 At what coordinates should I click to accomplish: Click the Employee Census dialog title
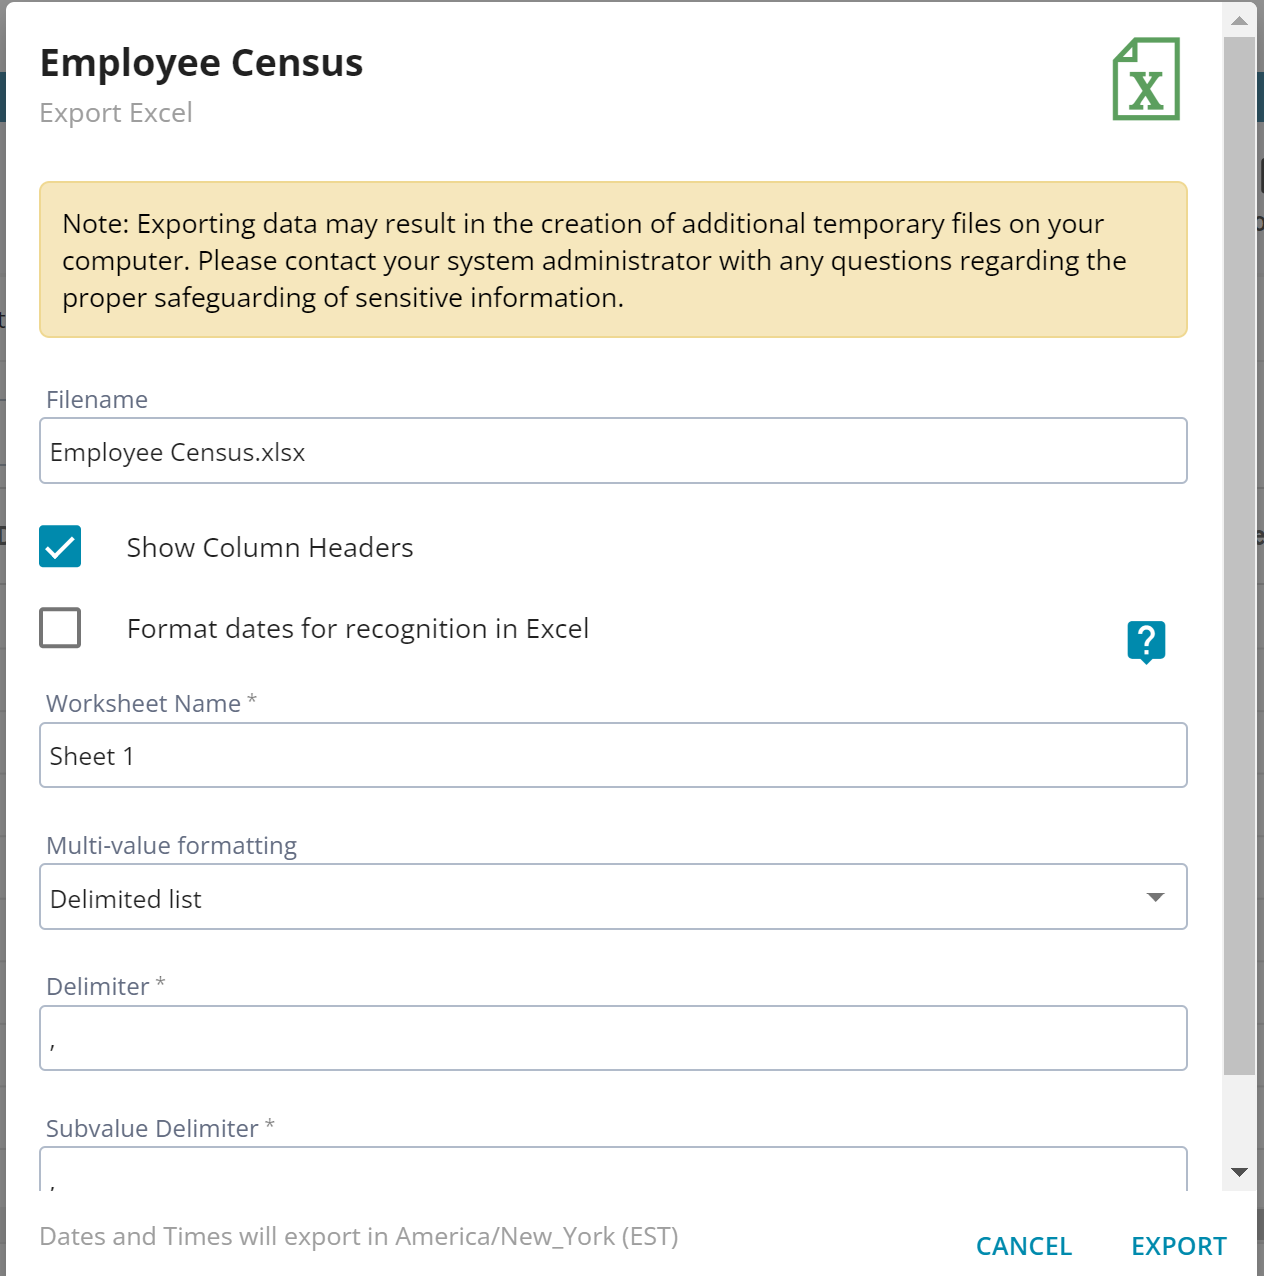coord(201,63)
